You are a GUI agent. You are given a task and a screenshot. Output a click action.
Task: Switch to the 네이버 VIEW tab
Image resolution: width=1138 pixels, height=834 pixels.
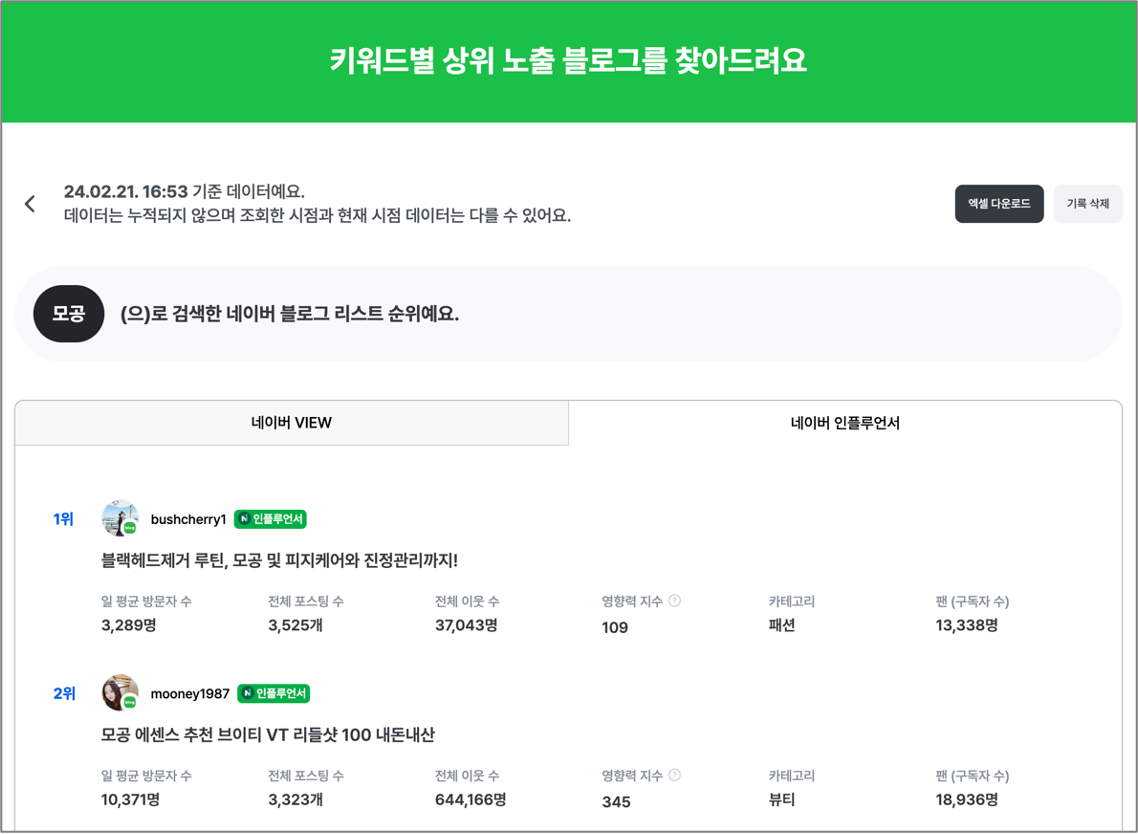click(x=292, y=422)
